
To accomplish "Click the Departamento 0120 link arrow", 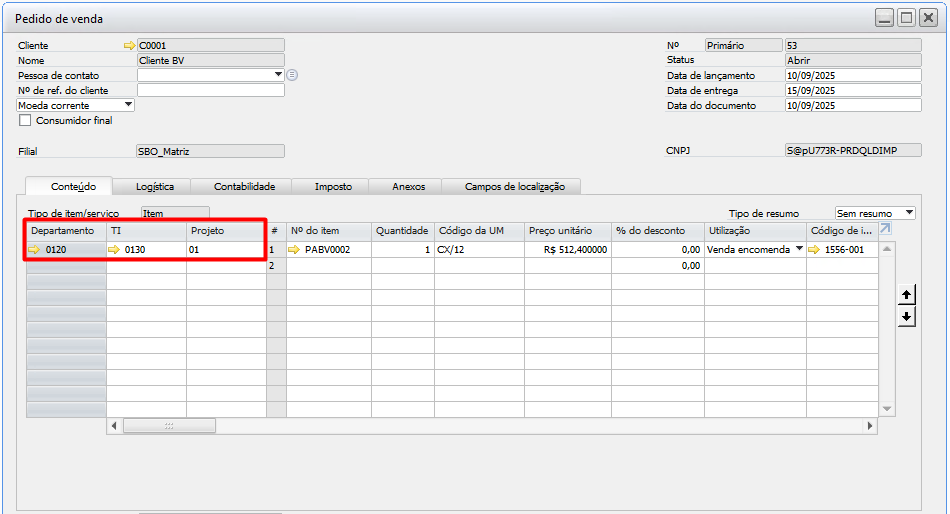I will tap(35, 250).
